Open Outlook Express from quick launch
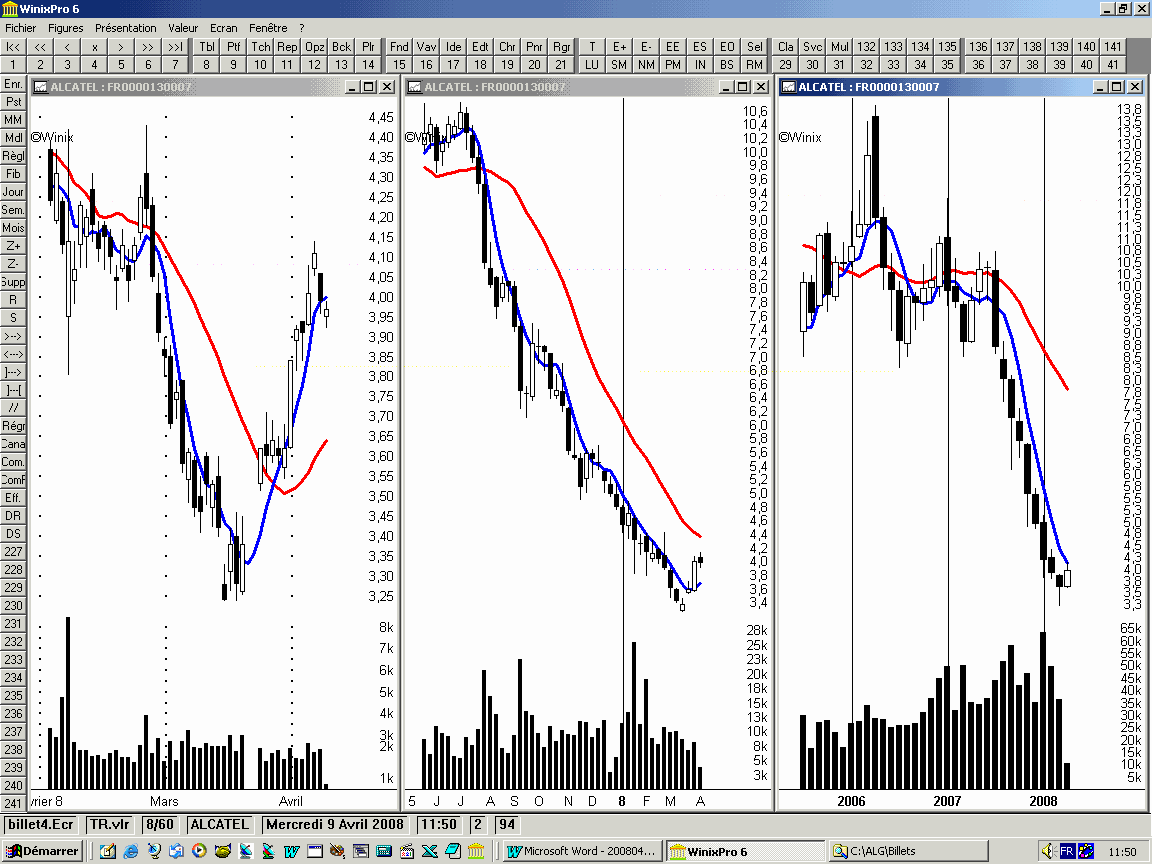The width and height of the screenshot is (1152, 864). coord(176,851)
